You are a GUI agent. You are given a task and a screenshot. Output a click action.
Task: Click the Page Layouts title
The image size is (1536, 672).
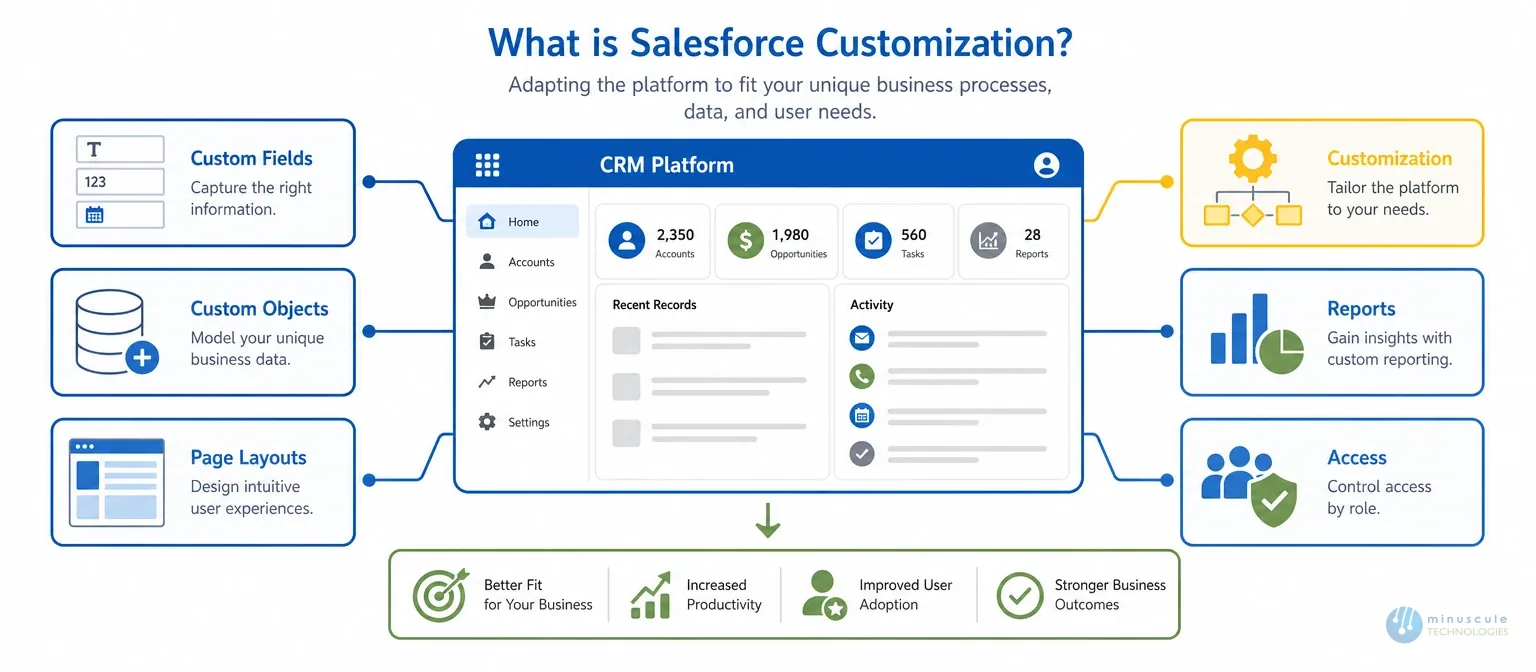click(x=248, y=458)
